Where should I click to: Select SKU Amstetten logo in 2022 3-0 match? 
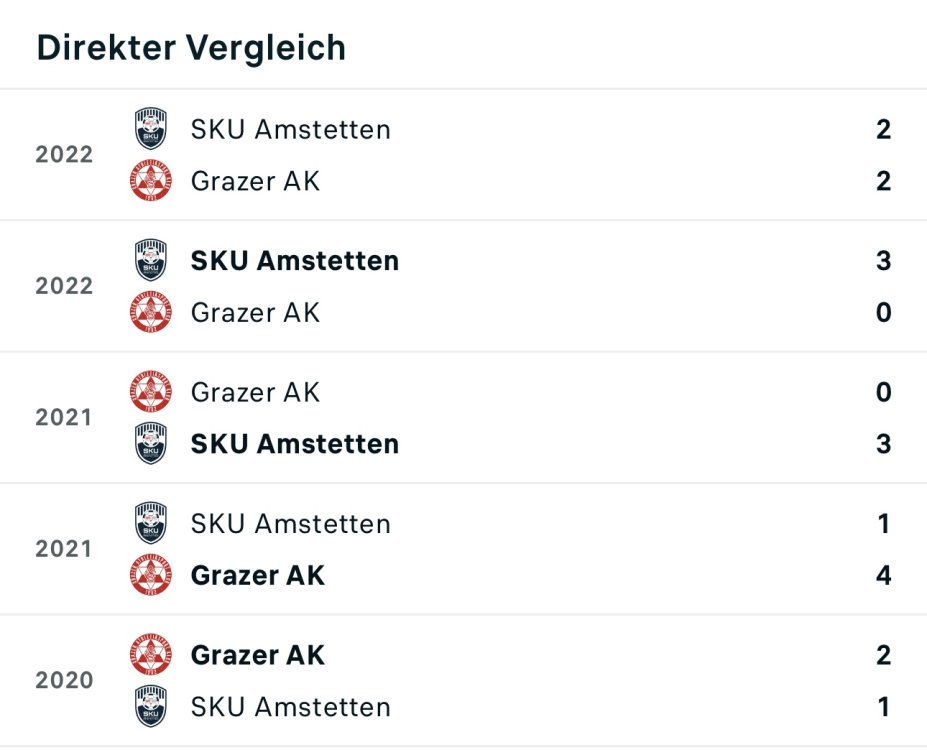tap(151, 261)
